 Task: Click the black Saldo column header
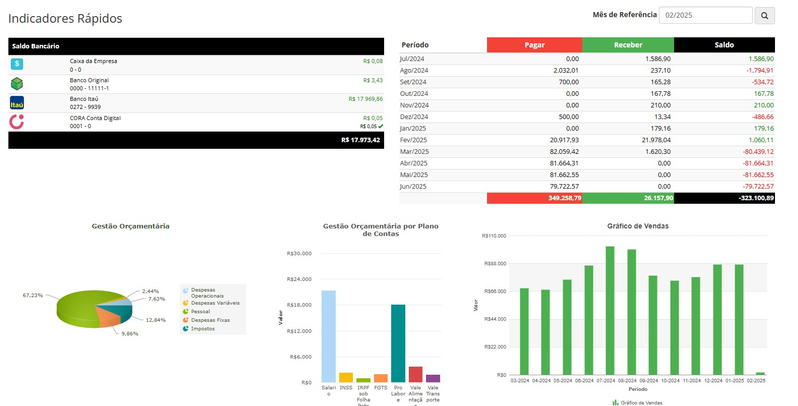724,45
